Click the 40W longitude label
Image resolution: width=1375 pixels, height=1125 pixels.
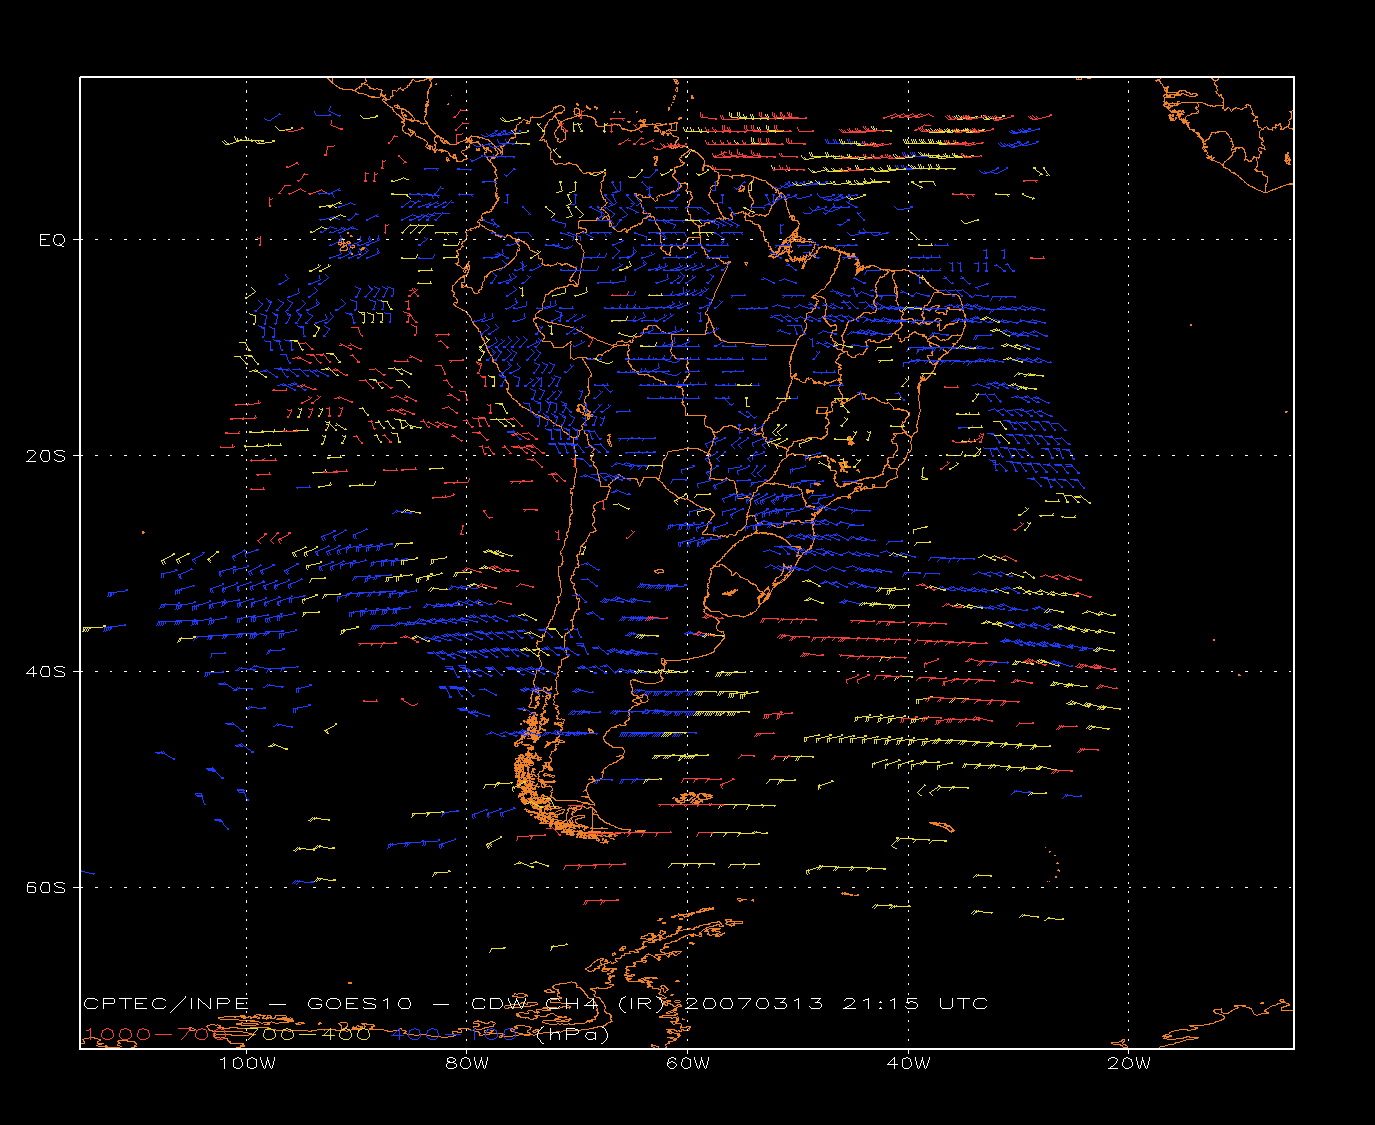pos(908,1063)
